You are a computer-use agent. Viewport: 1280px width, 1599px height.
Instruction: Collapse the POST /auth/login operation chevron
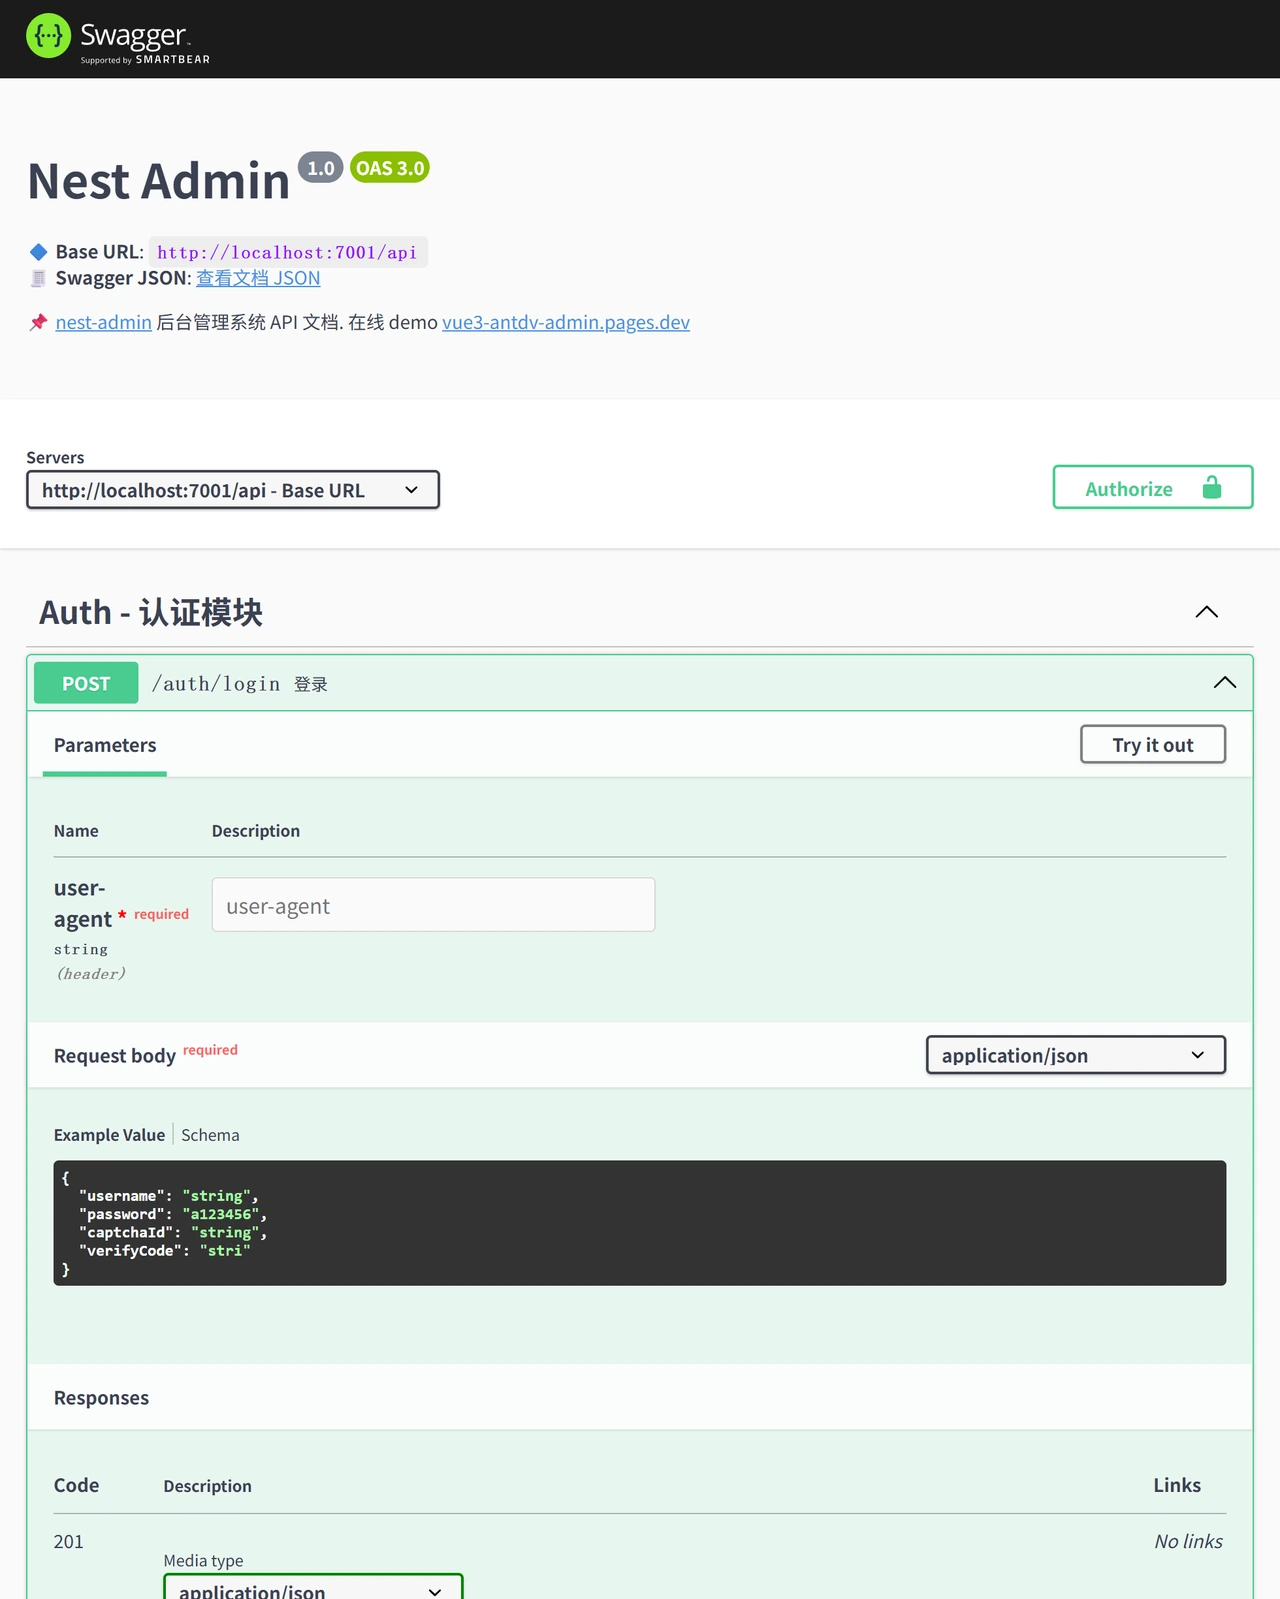1225,683
